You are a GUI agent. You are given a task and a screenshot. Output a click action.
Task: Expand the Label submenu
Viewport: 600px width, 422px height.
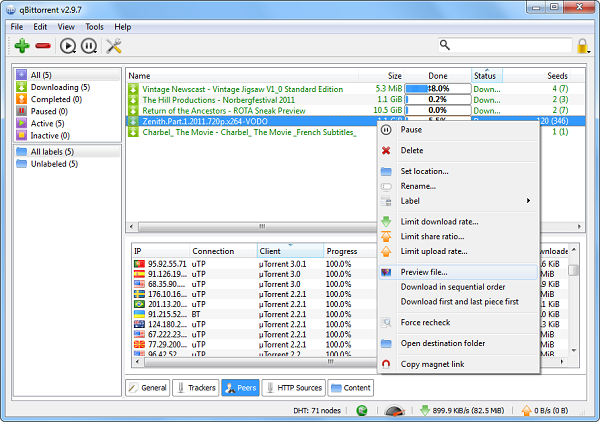coord(460,200)
